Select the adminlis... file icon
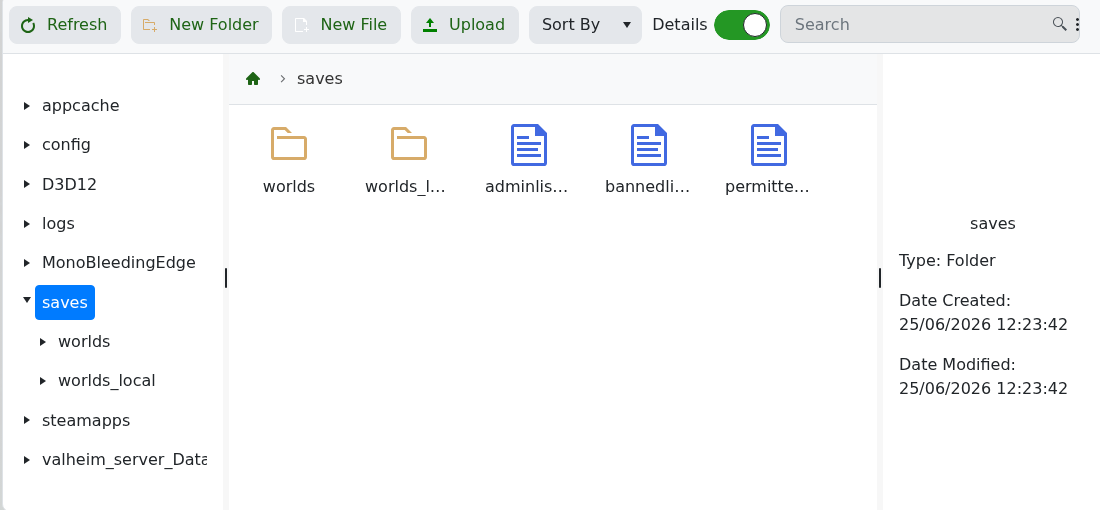 coord(529,145)
